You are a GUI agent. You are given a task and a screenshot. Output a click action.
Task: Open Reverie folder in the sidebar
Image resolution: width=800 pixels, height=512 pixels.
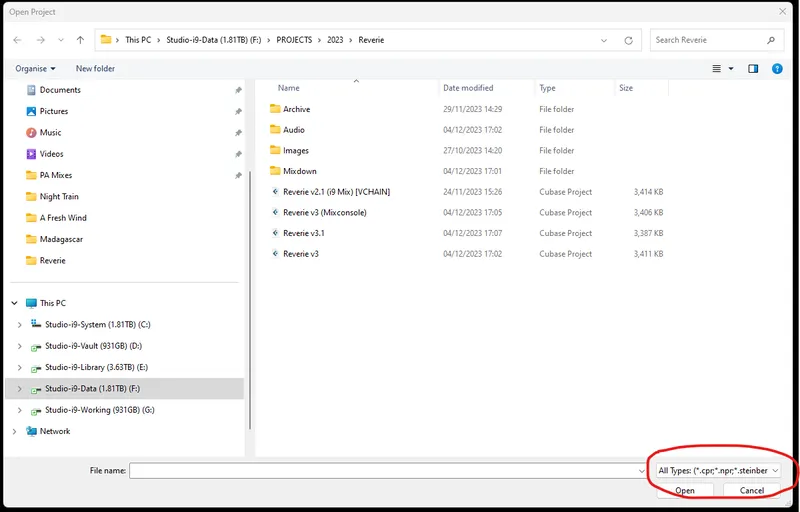coord(53,261)
